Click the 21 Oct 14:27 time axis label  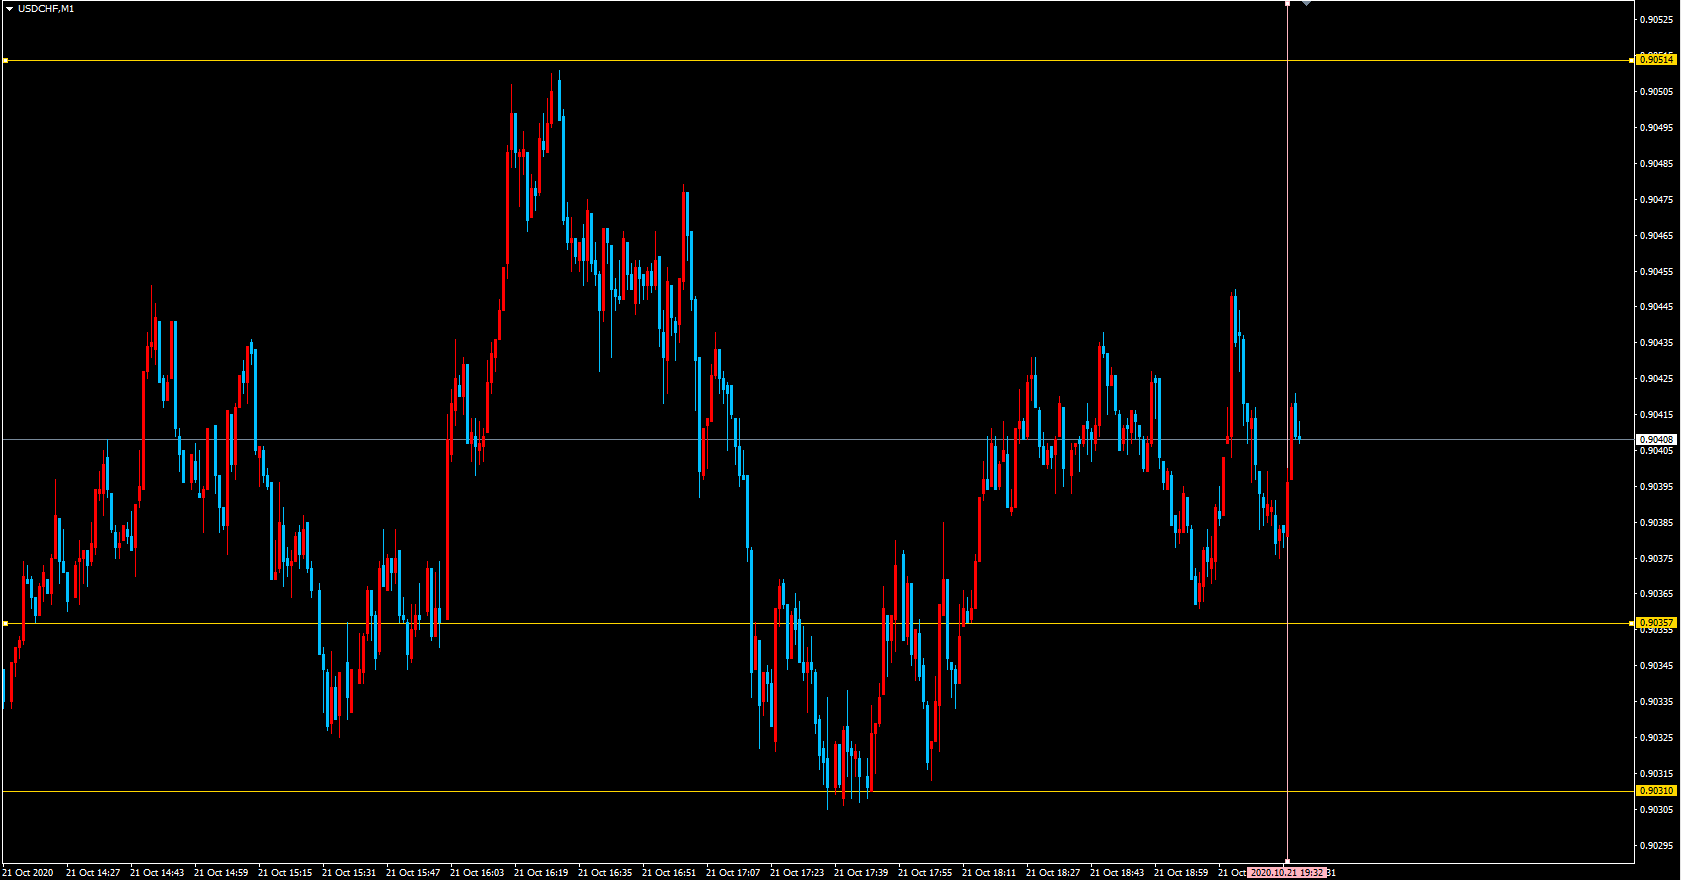pyautogui.click(x=93, y=873)
